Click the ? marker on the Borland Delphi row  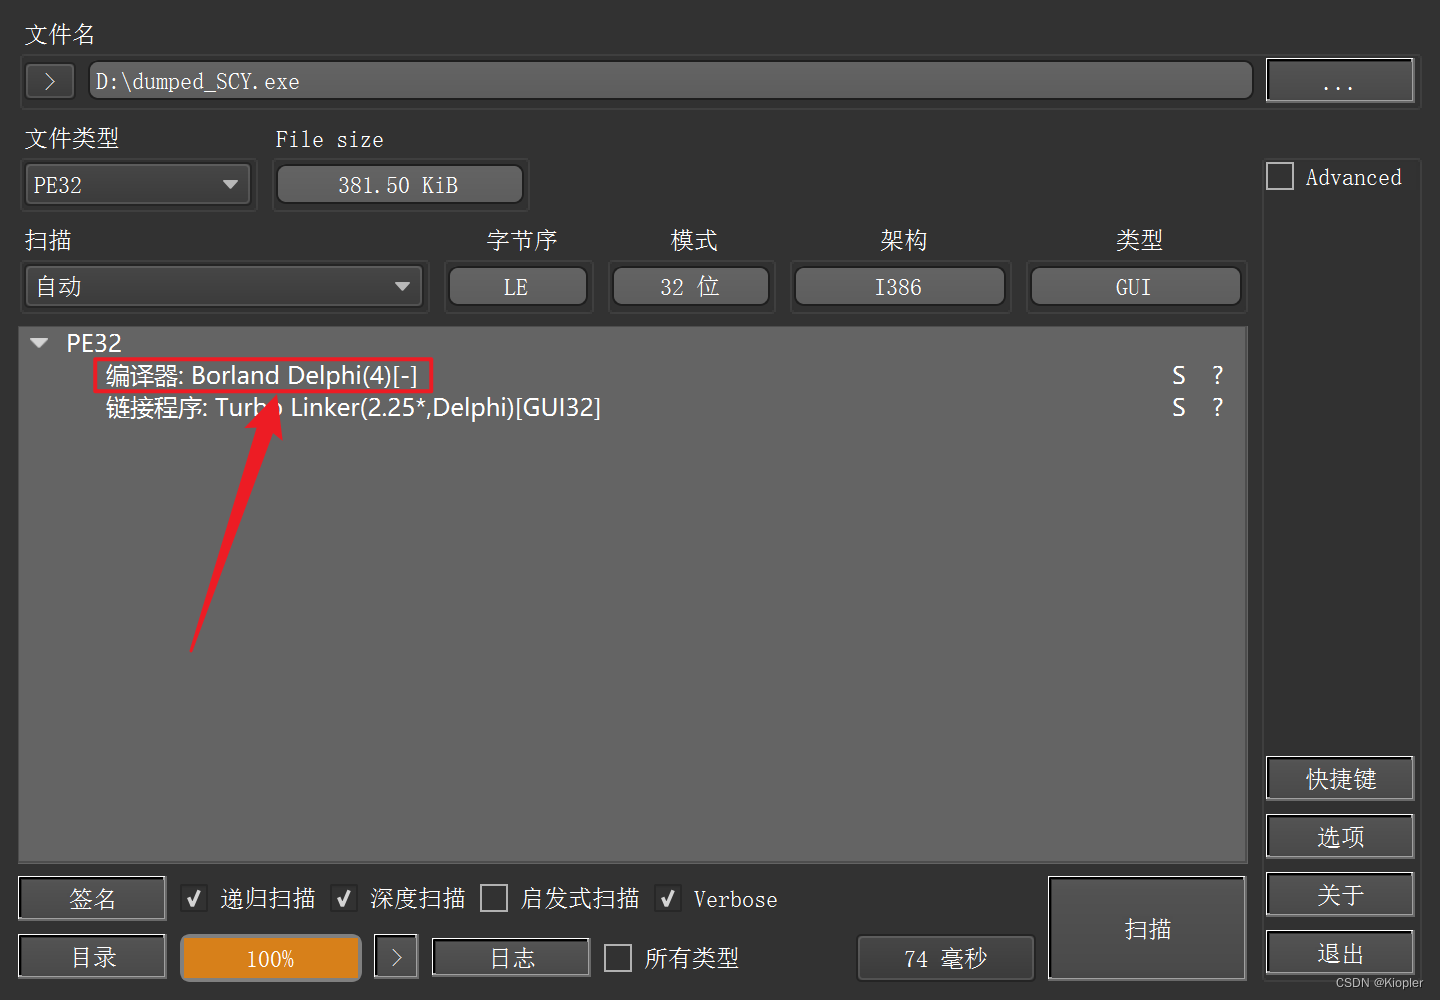click(x=1217, y=376)
